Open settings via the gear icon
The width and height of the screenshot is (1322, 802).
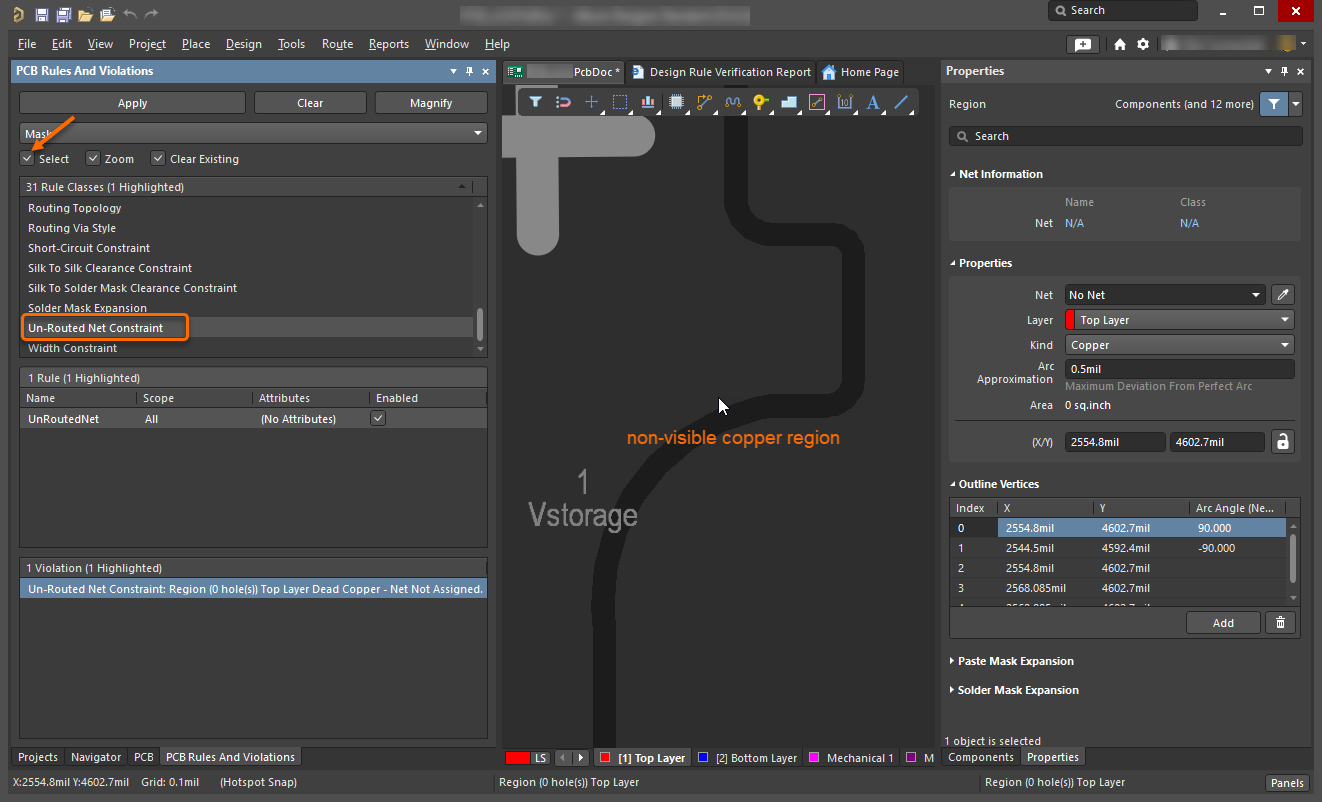1143,44
